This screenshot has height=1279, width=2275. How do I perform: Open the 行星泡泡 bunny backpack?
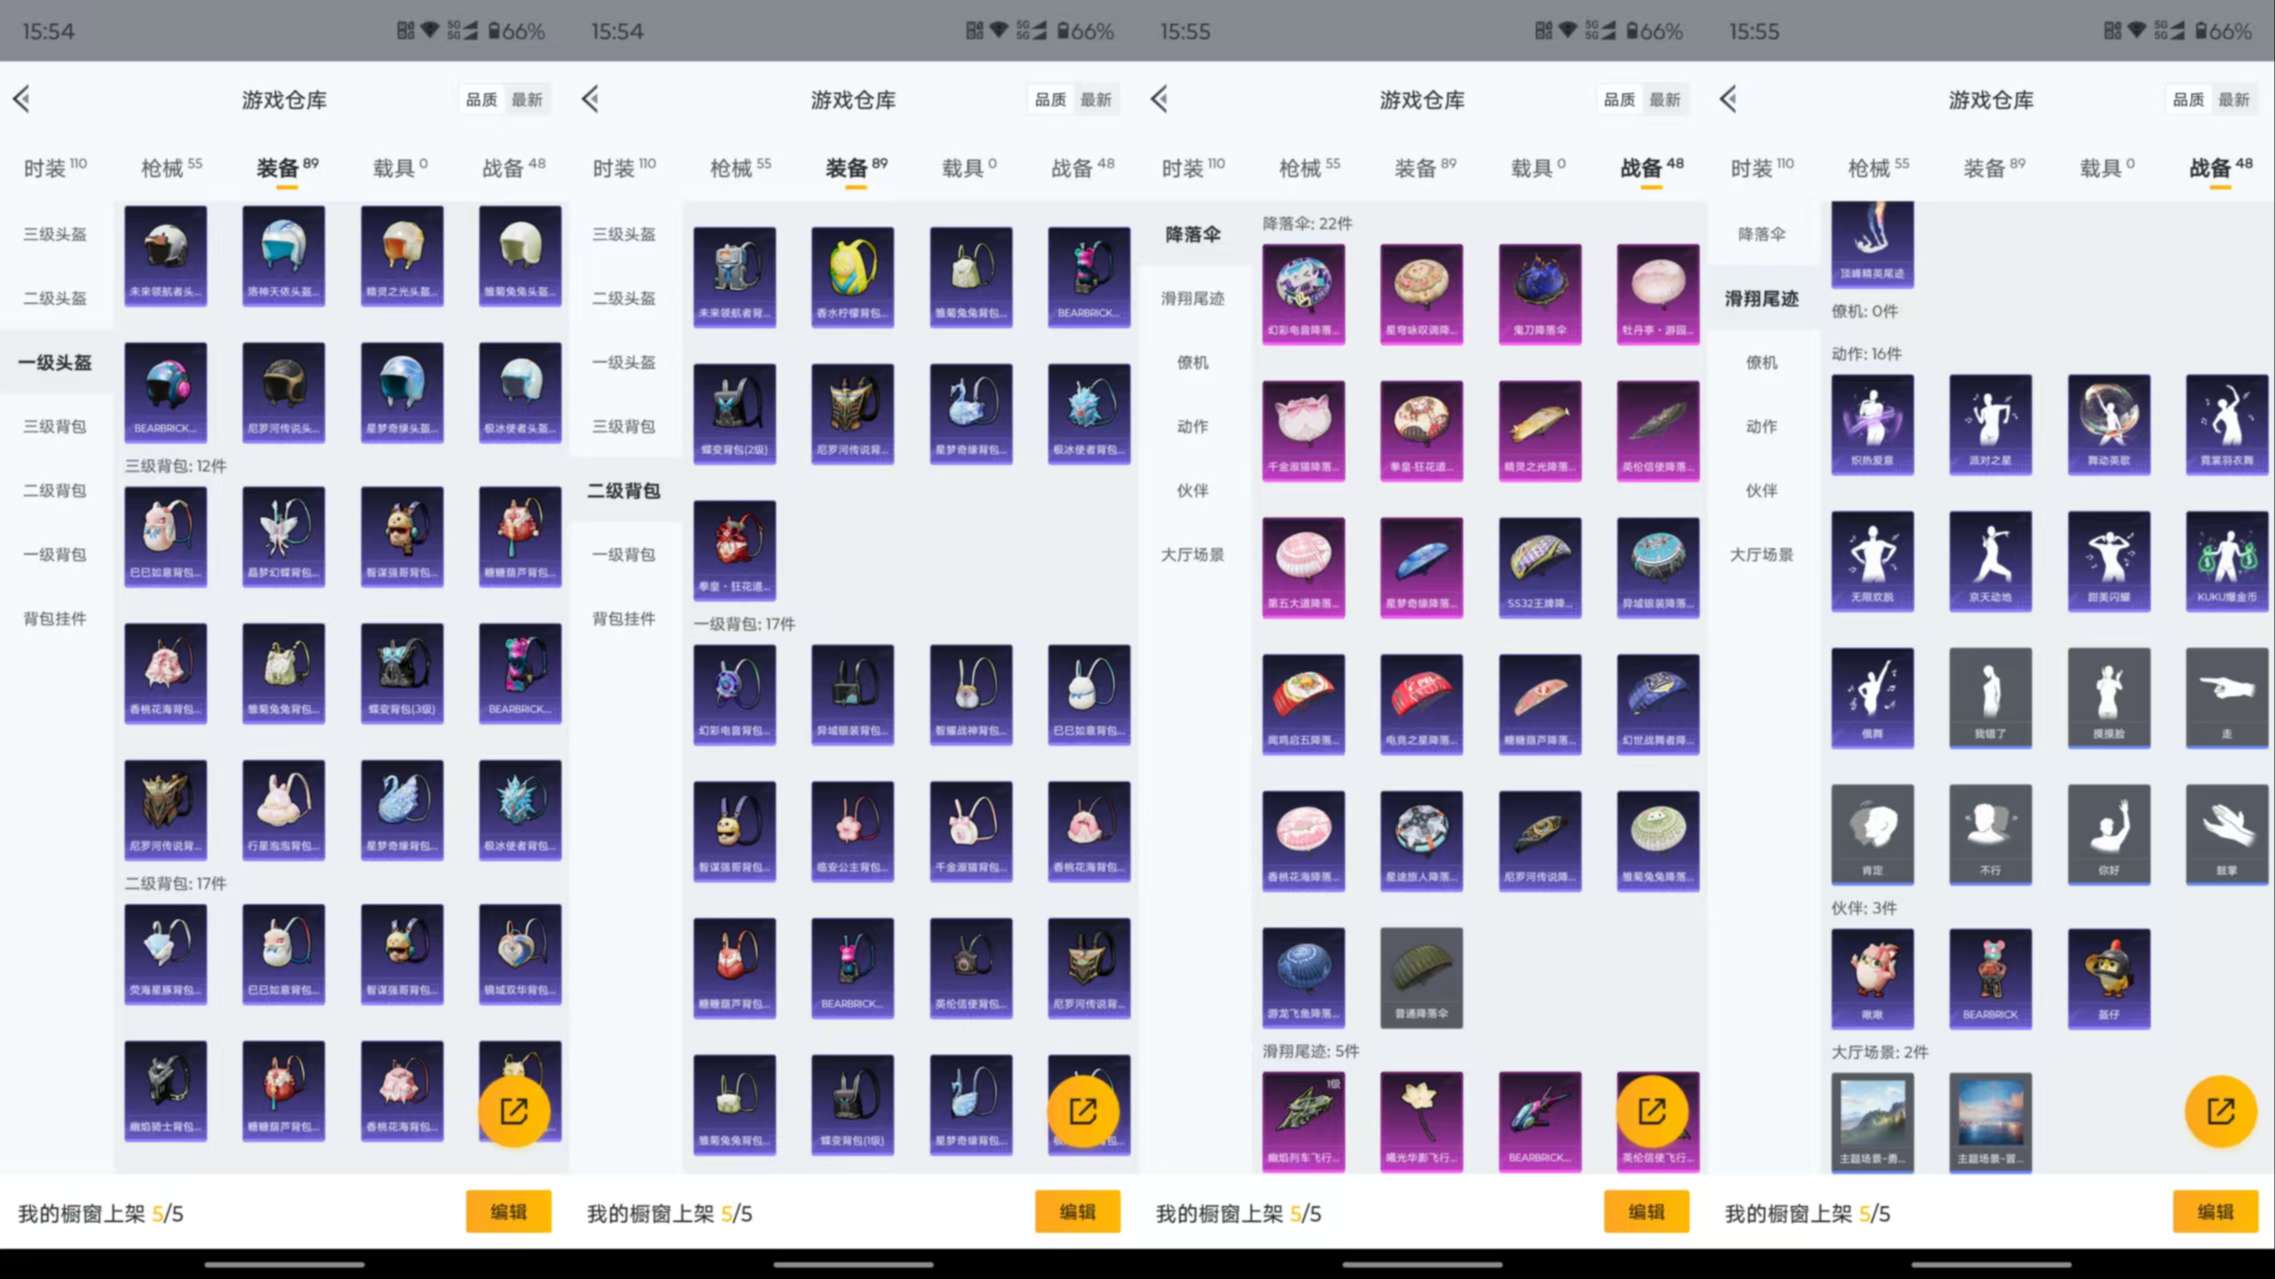(x=283, y=809)
